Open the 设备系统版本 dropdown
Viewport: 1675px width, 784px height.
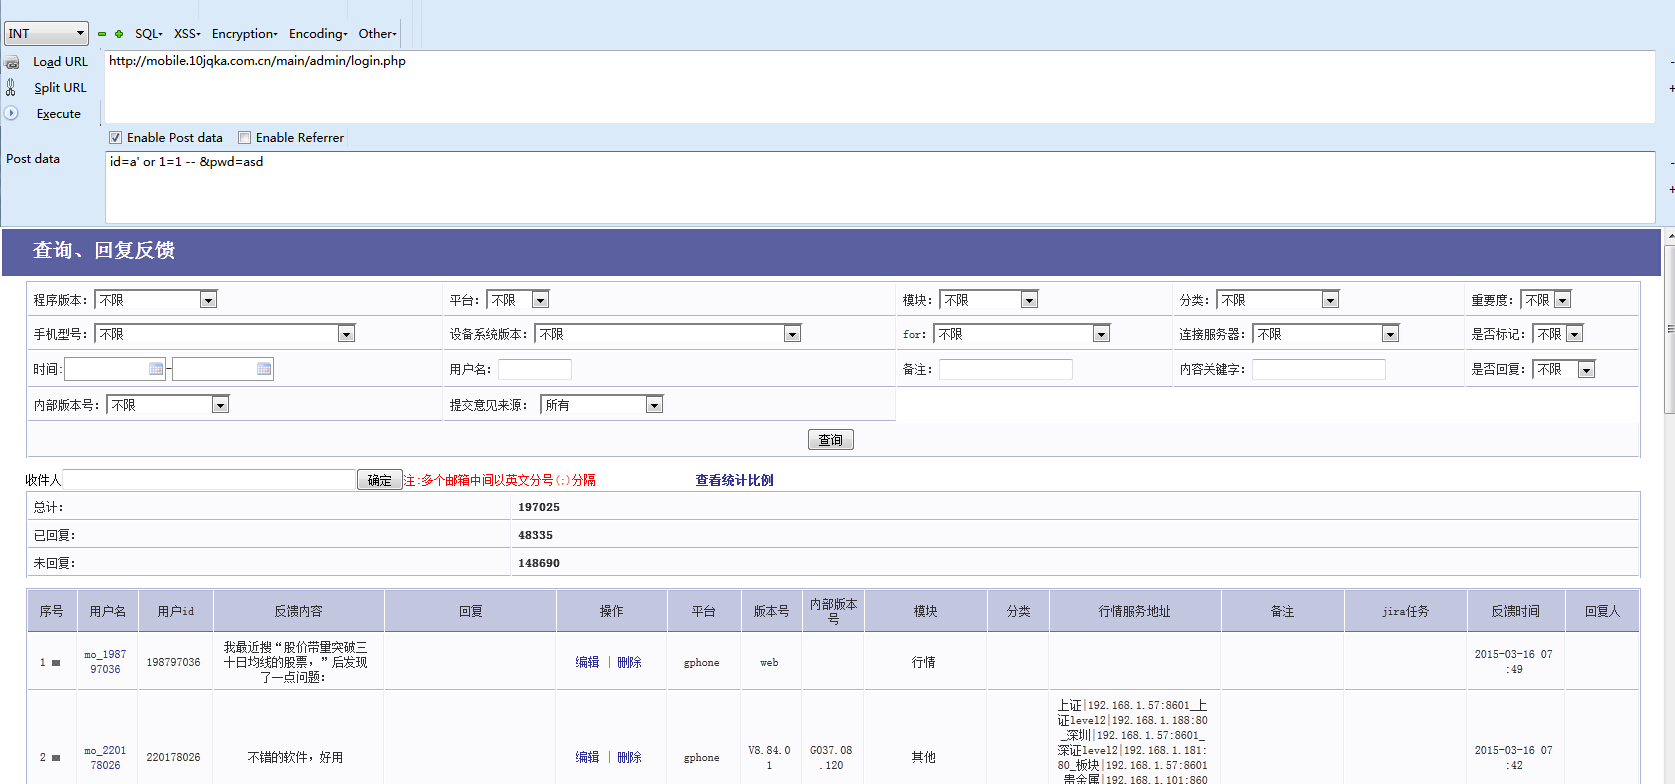668,334
